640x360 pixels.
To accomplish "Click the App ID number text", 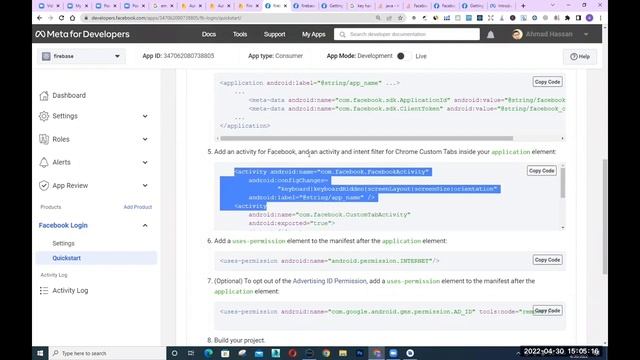I will [x=189, y=56].
